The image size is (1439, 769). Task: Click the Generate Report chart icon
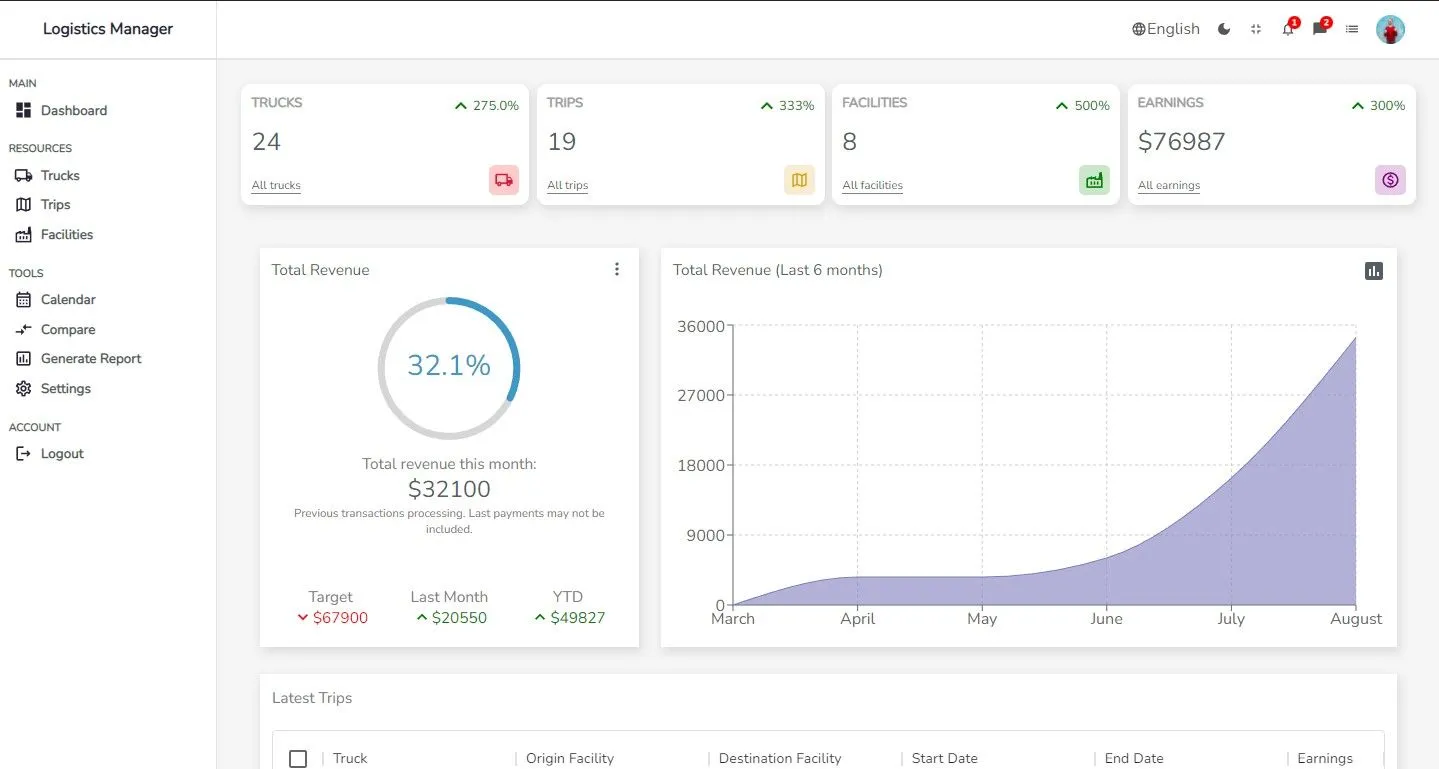point(24,358)
